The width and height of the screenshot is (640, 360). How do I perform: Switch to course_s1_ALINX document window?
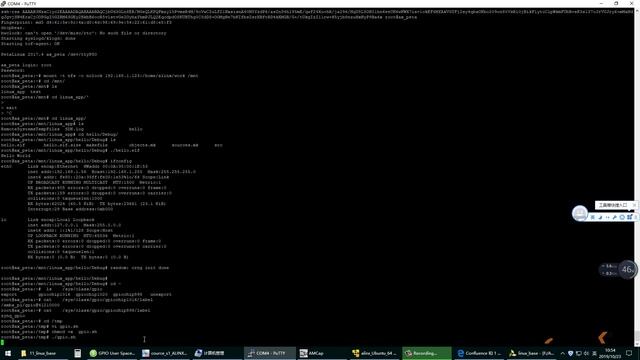(164, 353)
